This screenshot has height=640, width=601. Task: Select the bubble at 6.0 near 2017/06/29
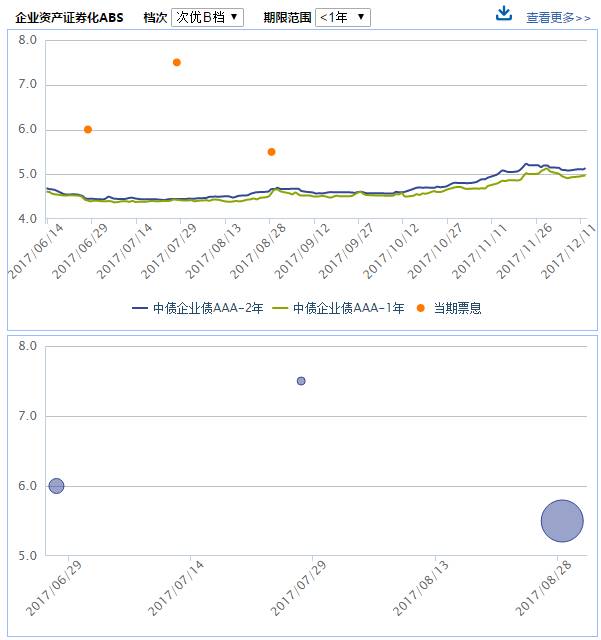56,486
